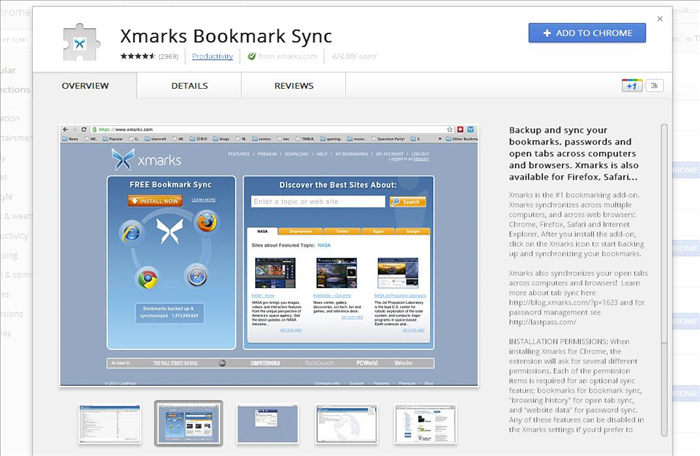The width and height of the screenshot is (700, 456).
Task: Select the first screenshot thumbnail
Action: pos(110,424)
